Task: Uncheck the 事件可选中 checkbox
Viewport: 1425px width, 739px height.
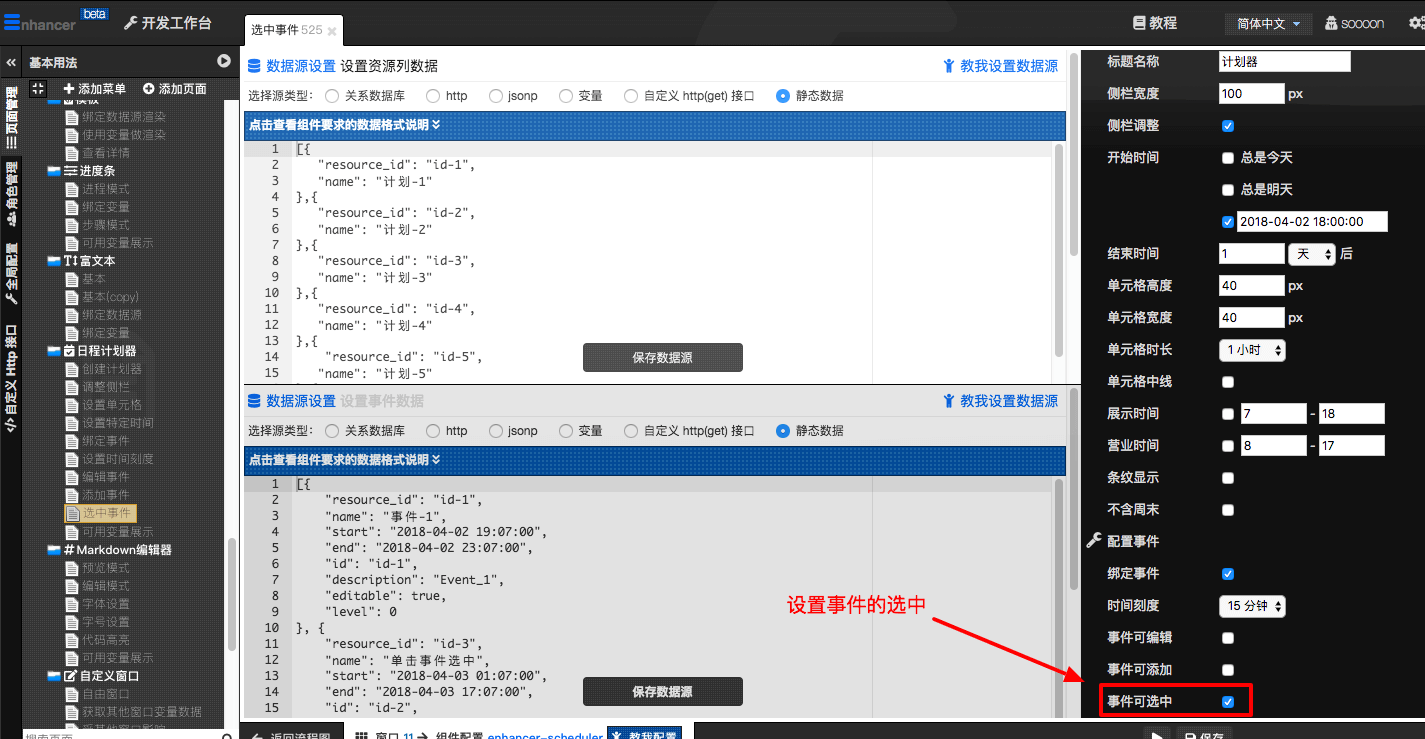Action: [1228, 702]
